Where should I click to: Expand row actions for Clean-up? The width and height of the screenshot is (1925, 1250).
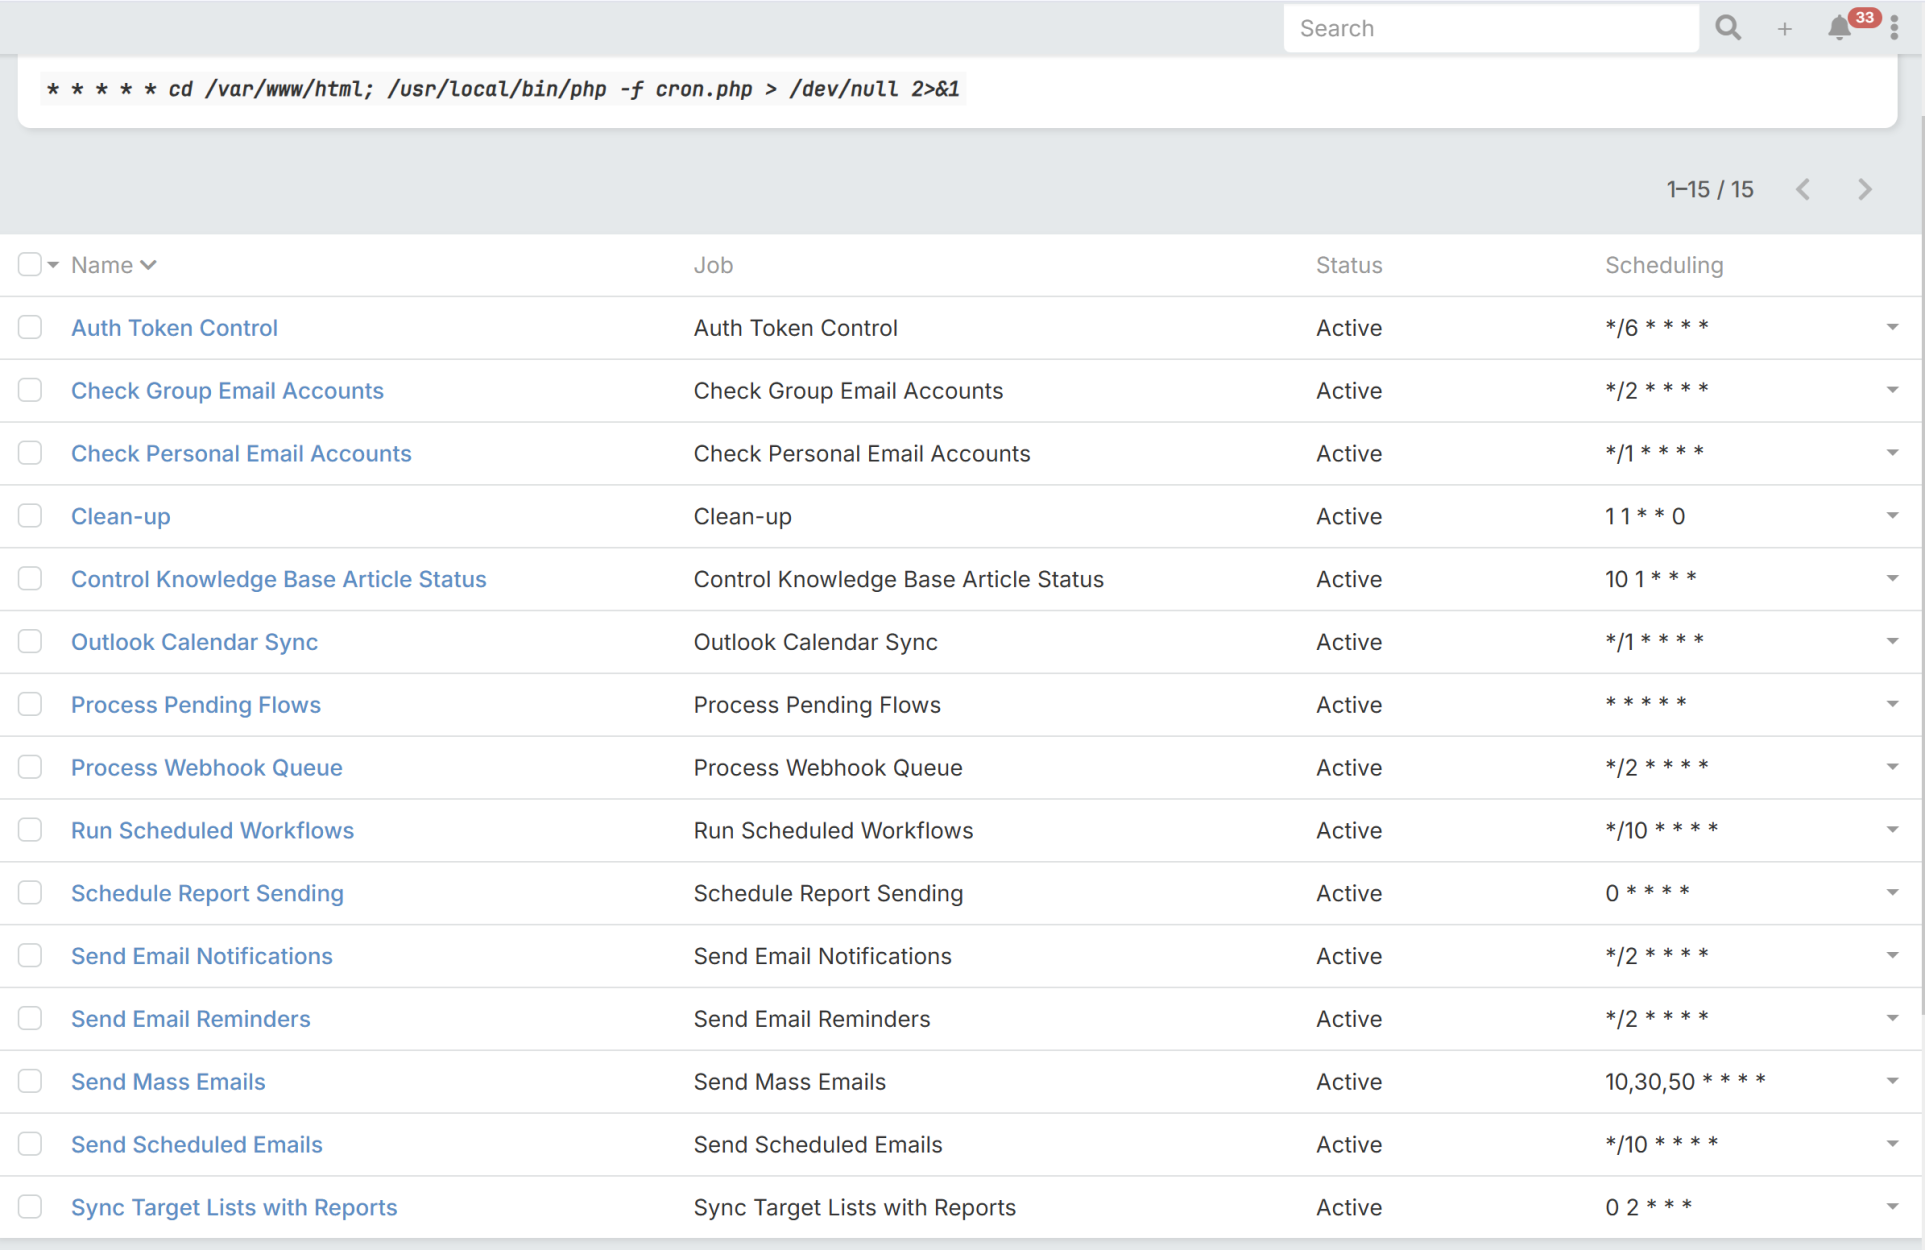1892,516
